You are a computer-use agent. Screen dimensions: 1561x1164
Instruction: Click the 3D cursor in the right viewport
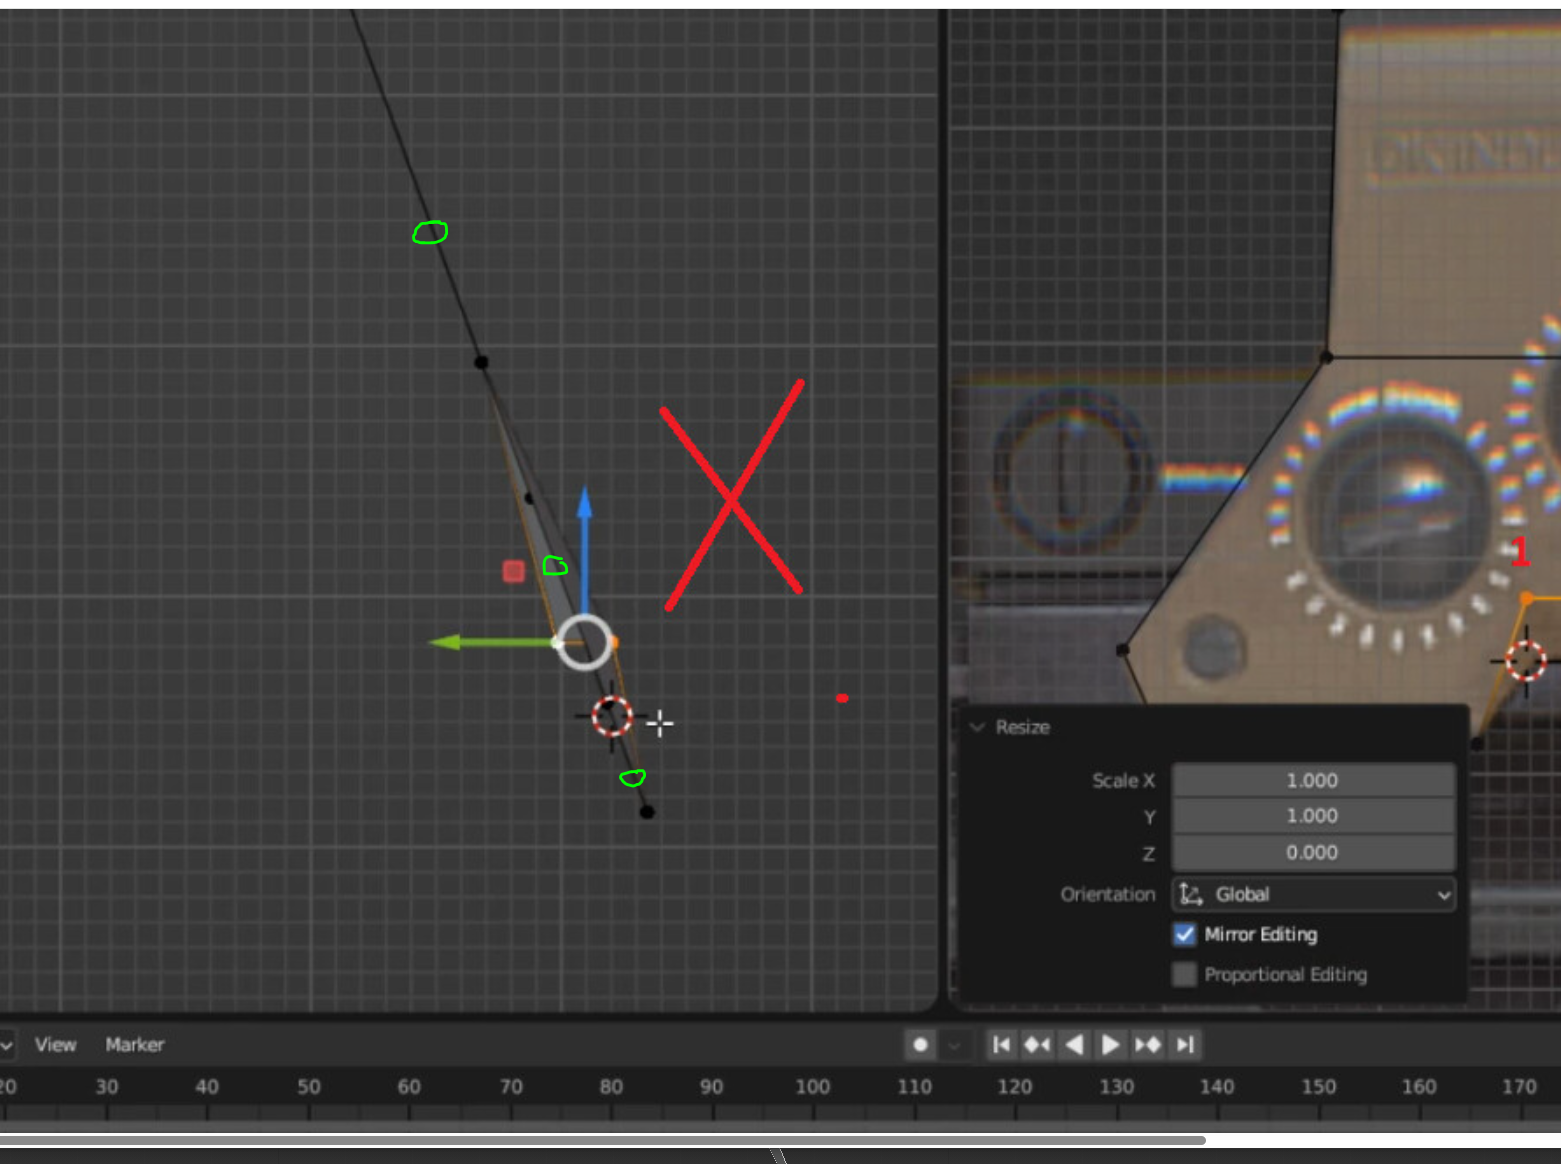click(x=1526, y=661)
